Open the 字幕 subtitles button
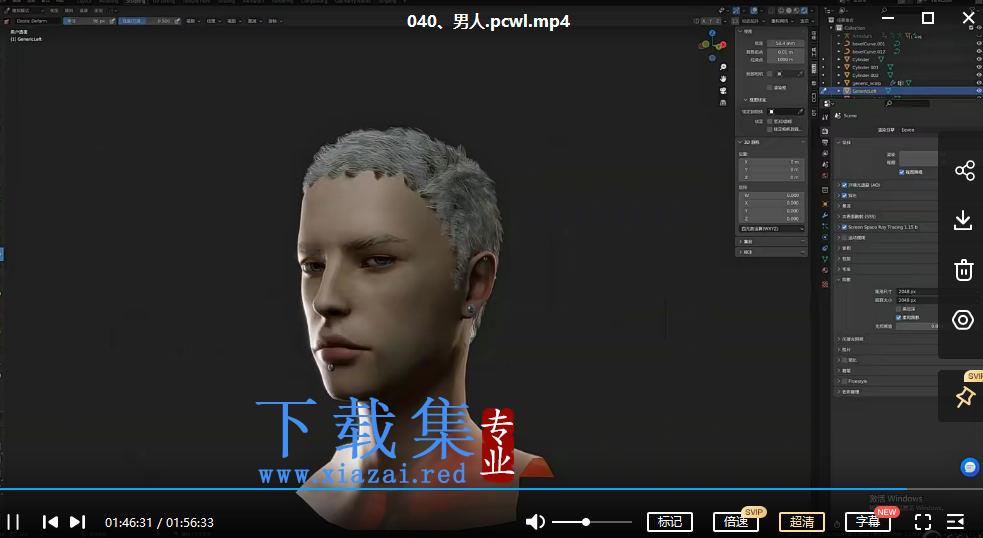This screenshot has height=538, width=983. click(868, 522)
